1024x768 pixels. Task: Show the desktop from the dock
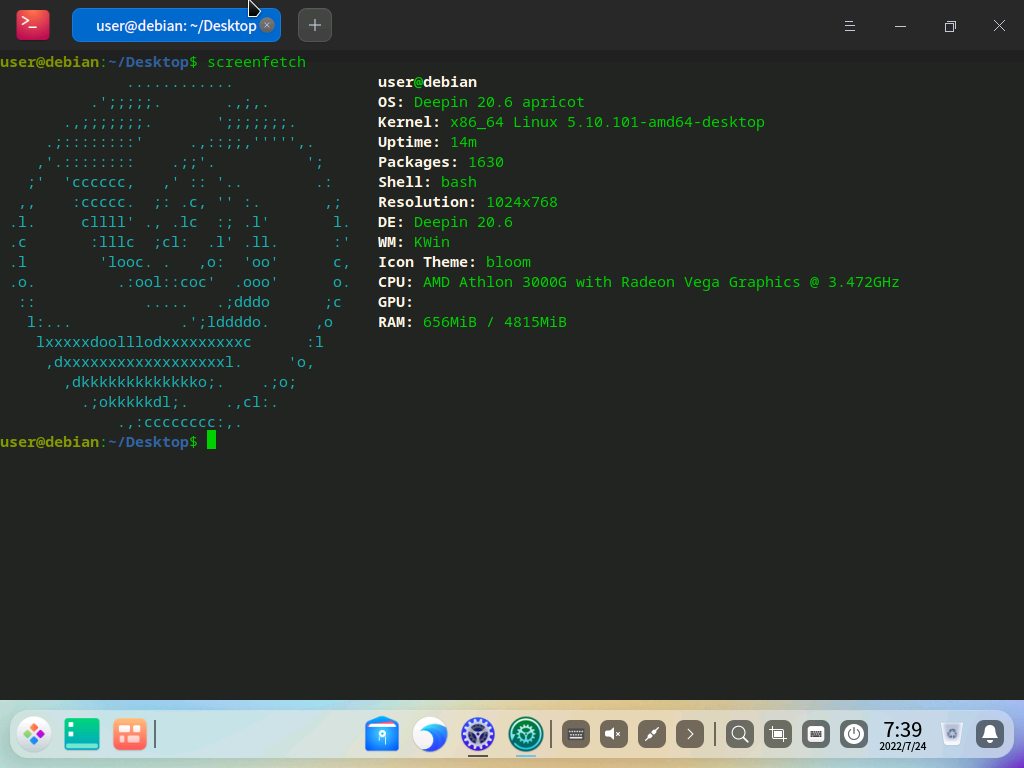click(x=82, y=735)
